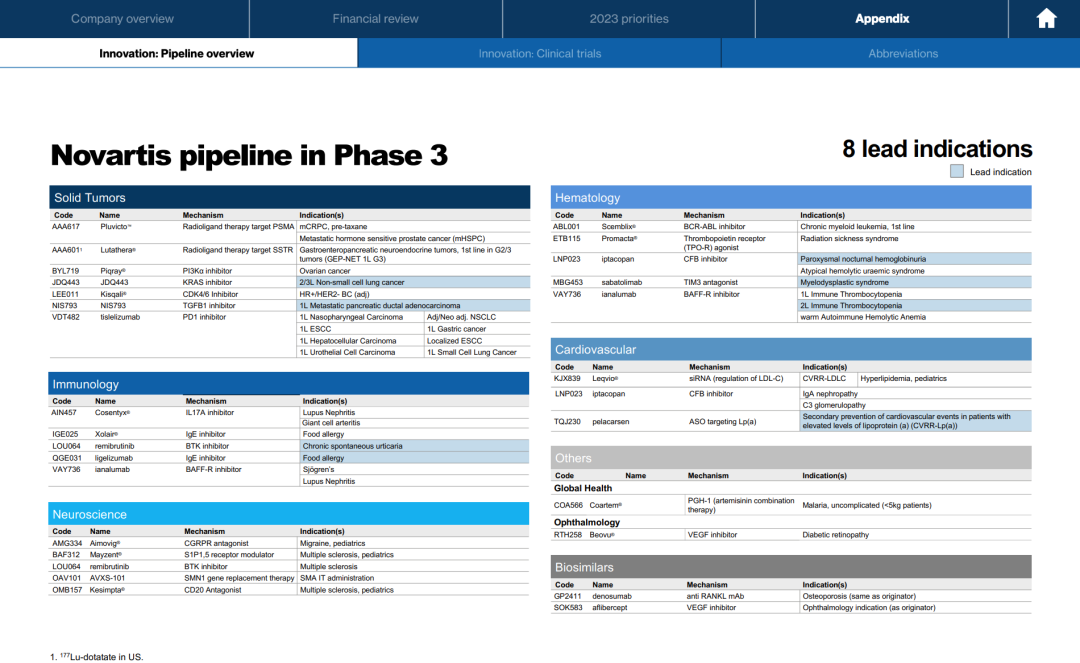
Task: Click the Lead indication legend swatch
Action: click(x=957, y=171)
